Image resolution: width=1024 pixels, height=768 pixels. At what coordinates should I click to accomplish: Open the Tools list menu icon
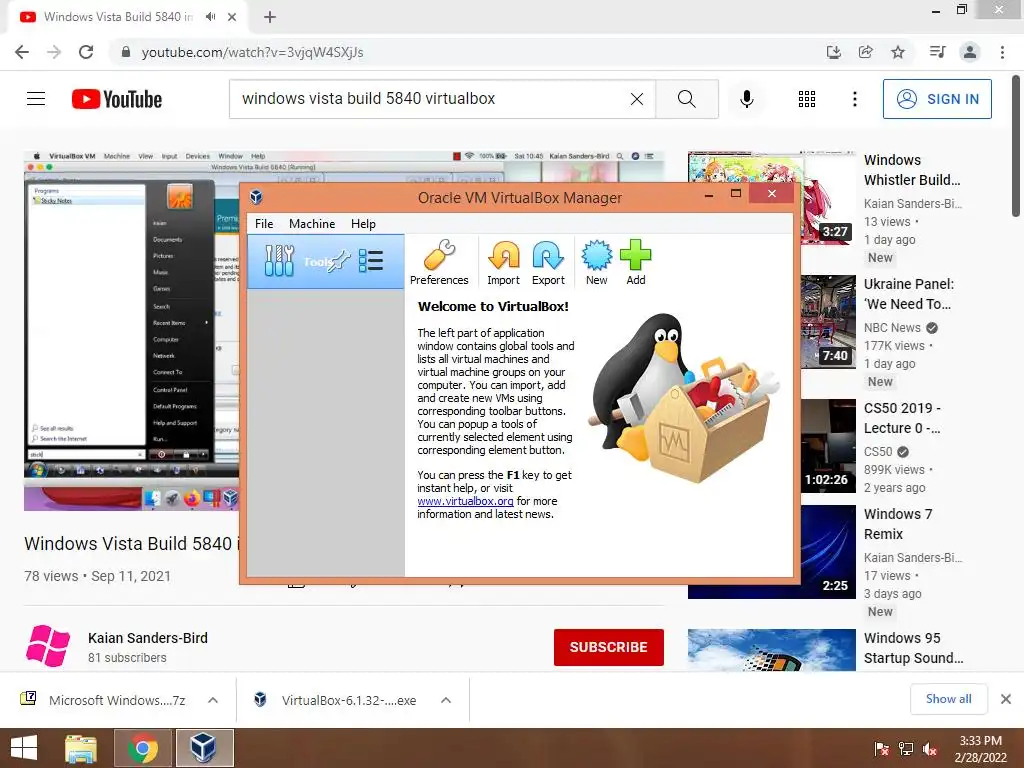[x=371, y=261]
